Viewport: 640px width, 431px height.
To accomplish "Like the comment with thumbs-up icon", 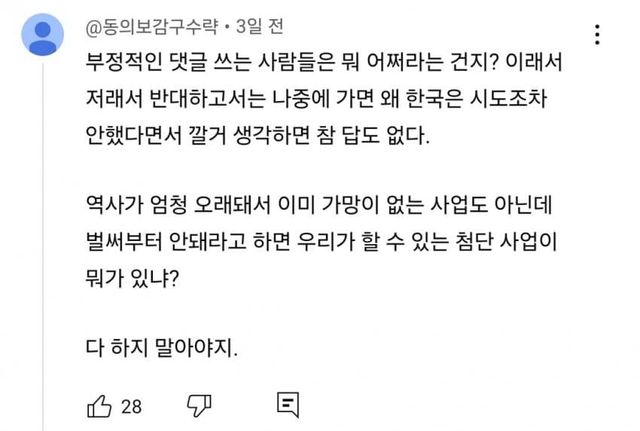I will (x=100, y=405).
